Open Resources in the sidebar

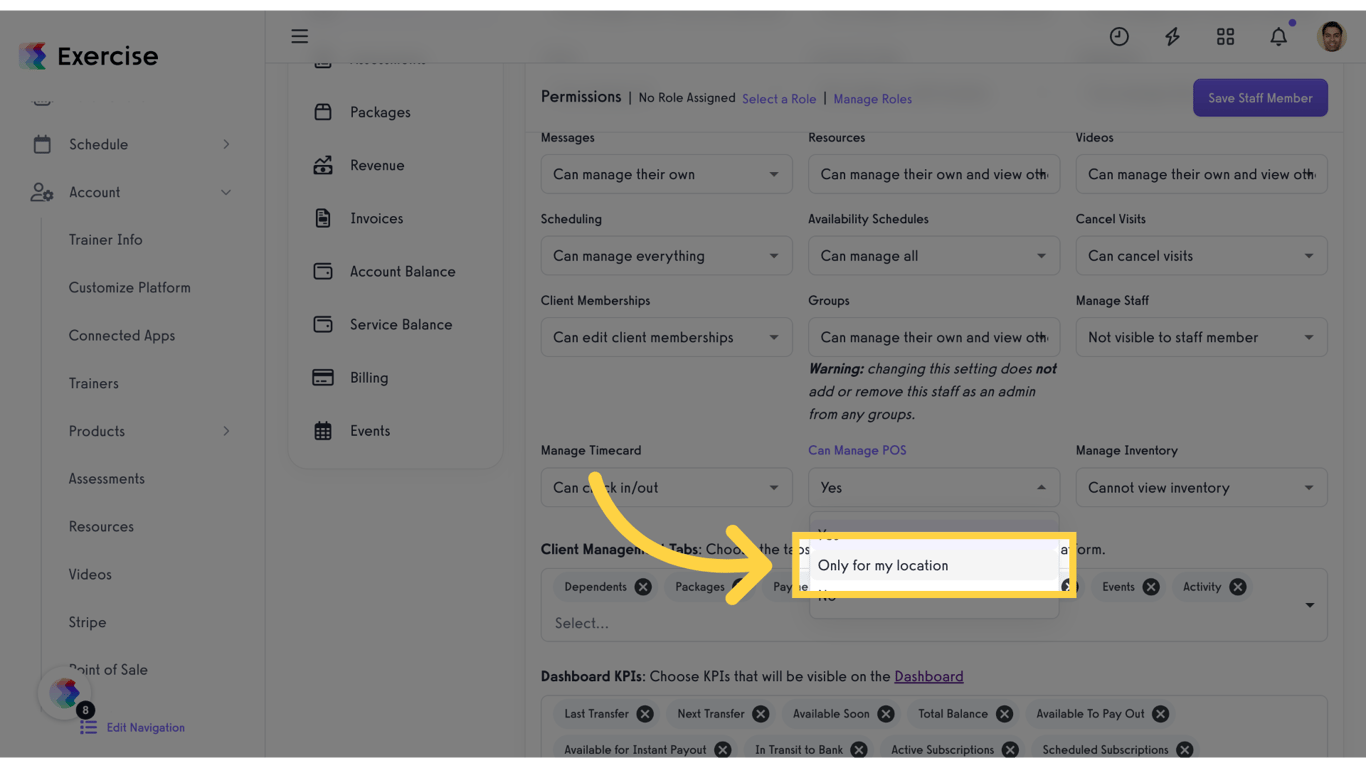[x=101, y=527]
